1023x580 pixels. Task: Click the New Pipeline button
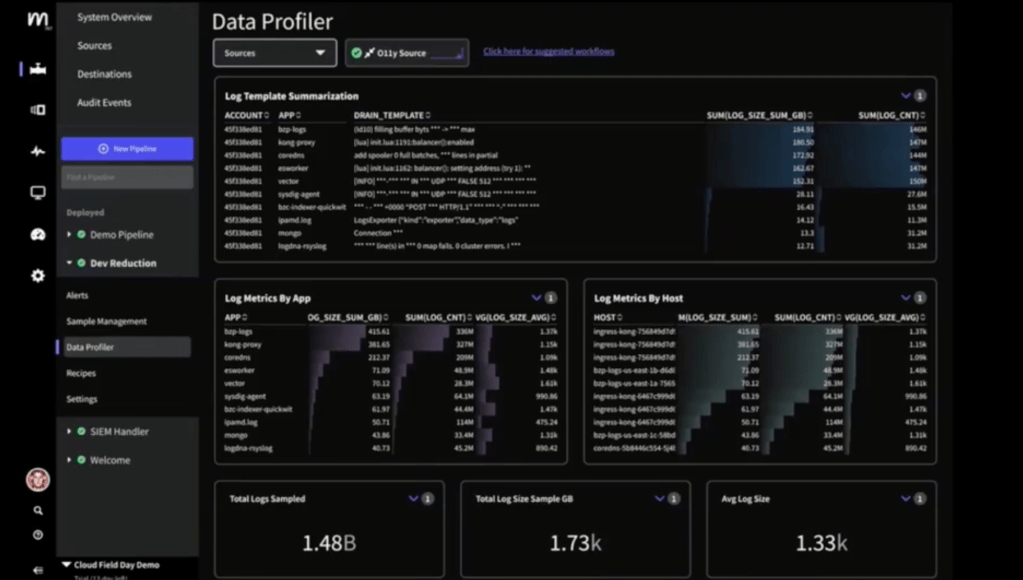127,149
